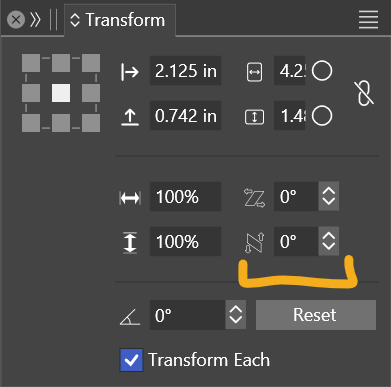The width and height of the screenshot is (391, 387).
Task: Click the height dimension icon
Action: [x=254, y=117]
